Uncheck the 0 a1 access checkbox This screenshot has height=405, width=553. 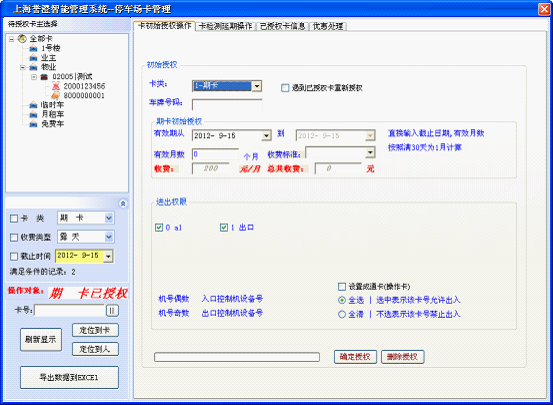(159, 228)
